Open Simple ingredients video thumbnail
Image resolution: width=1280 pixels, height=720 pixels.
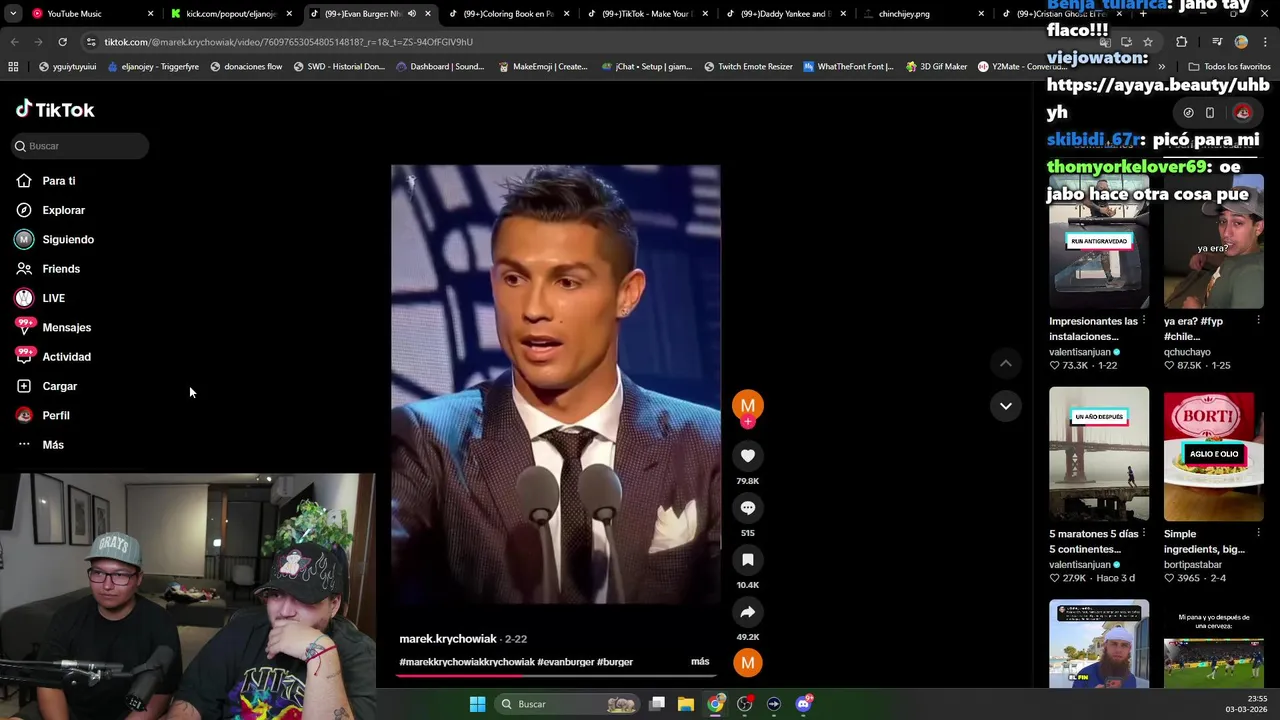(x=1213, y=454)
